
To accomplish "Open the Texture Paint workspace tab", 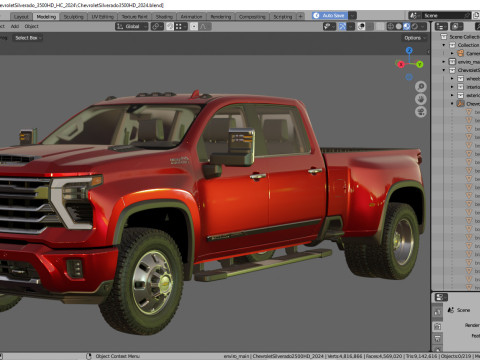I will click(134, 16).
